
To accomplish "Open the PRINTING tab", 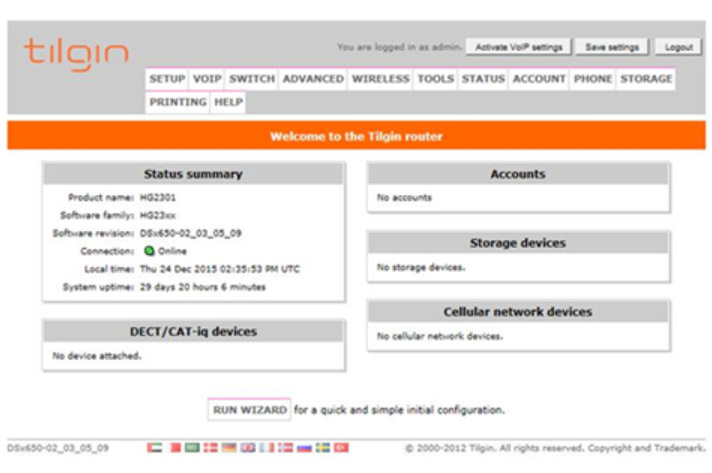I will (x=178, y=102).
